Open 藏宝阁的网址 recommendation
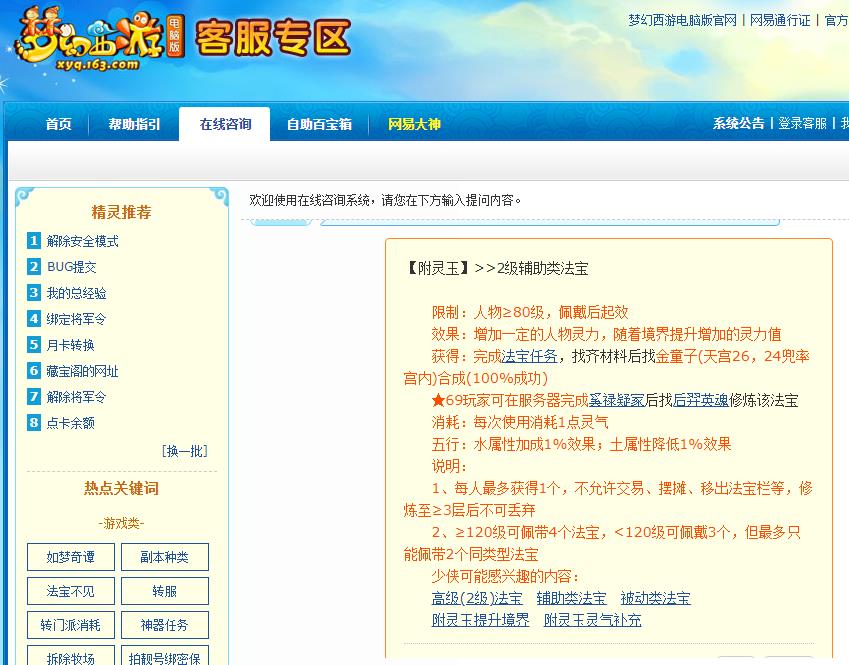 (82, 371)
